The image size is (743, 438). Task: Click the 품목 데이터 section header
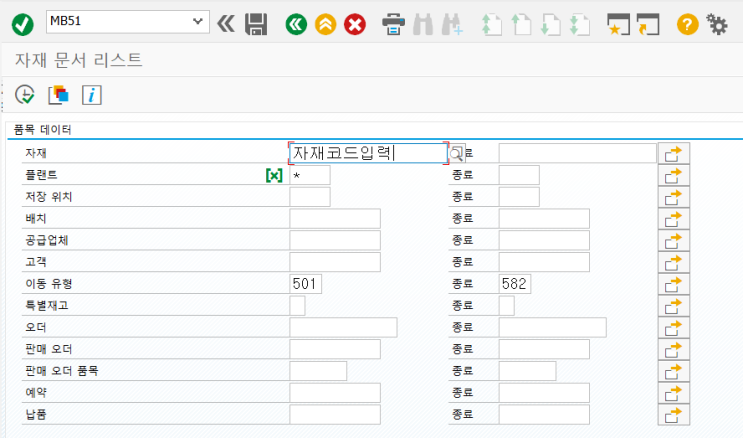point(42,129)
